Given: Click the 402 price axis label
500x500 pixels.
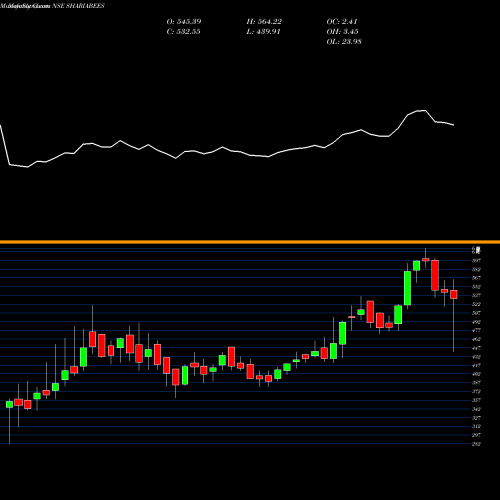Looking at the screenshot, I should [476, 374].
